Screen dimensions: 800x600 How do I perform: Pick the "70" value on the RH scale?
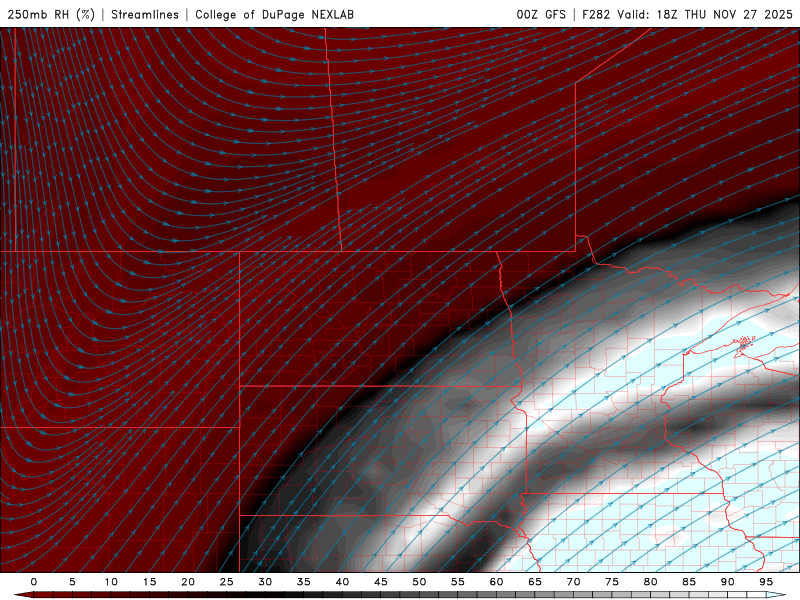pos(573,582)
